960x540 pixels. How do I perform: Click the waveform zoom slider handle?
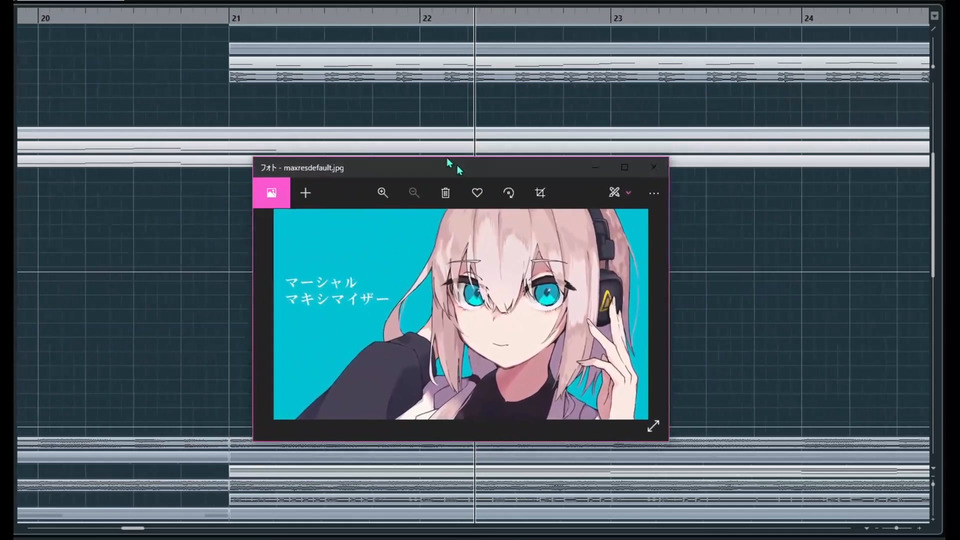(933, 66)
